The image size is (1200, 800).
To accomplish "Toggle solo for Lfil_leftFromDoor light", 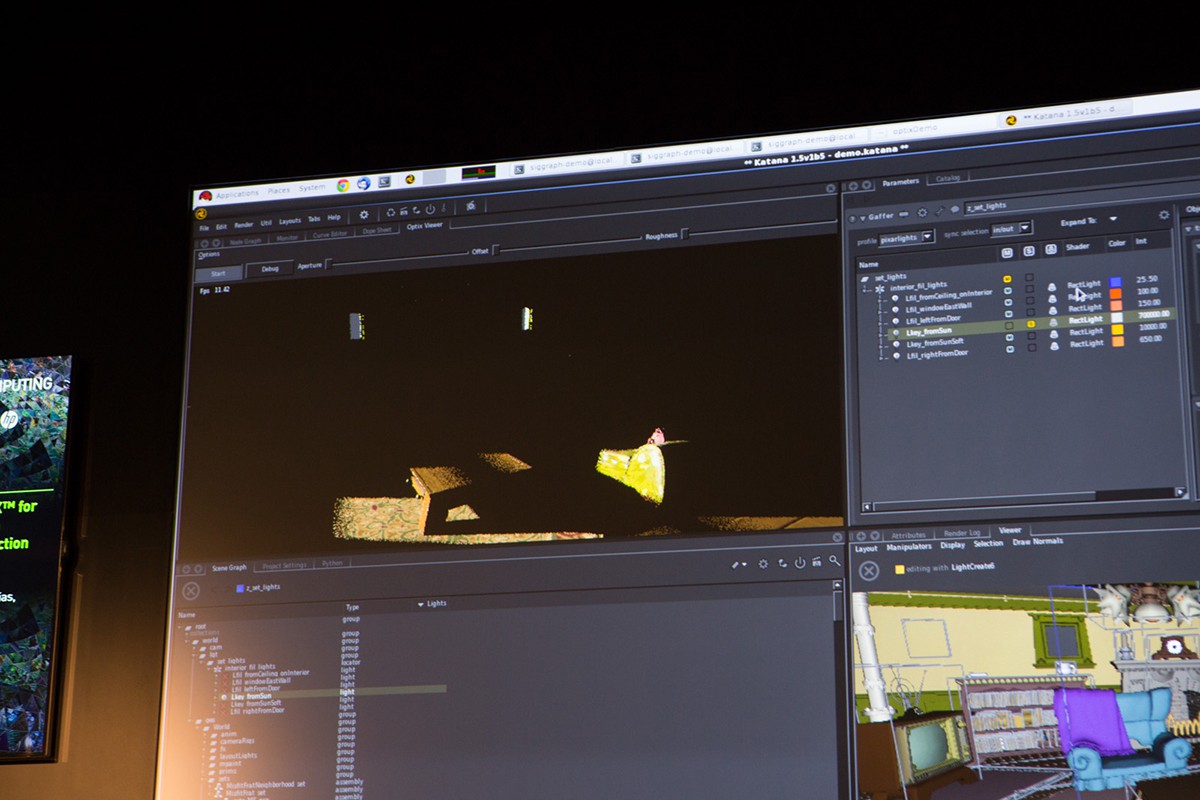I will click(x=1030, y=313).
